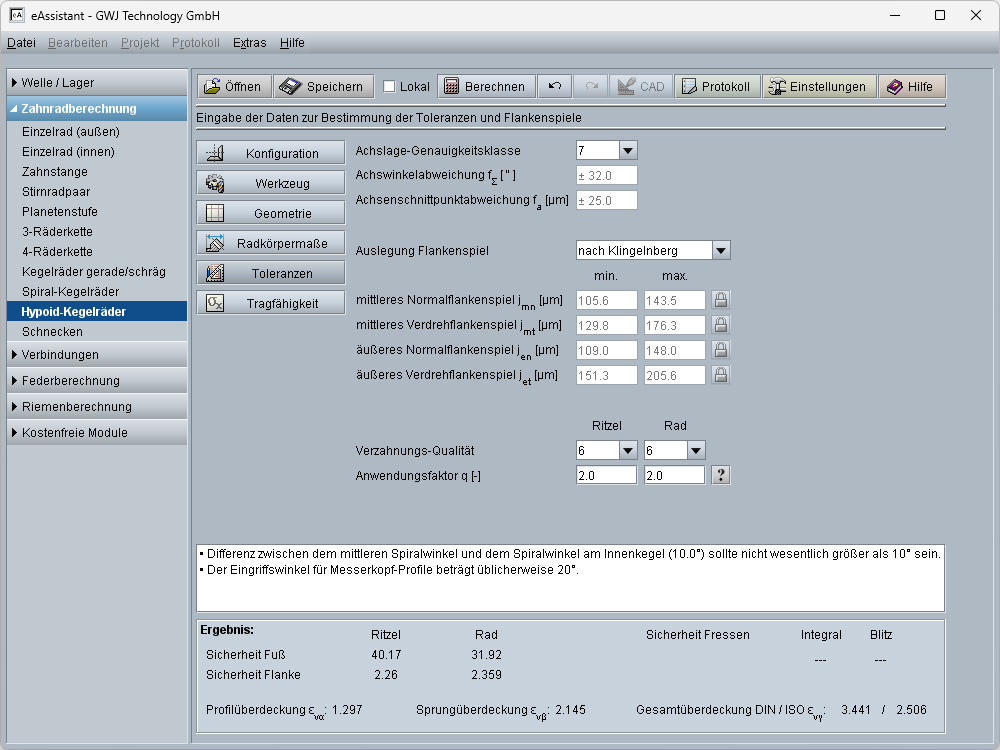Enable the Lokal checkbox
This screenshot has height=750, width=1000.
click(x=390, y=87)
